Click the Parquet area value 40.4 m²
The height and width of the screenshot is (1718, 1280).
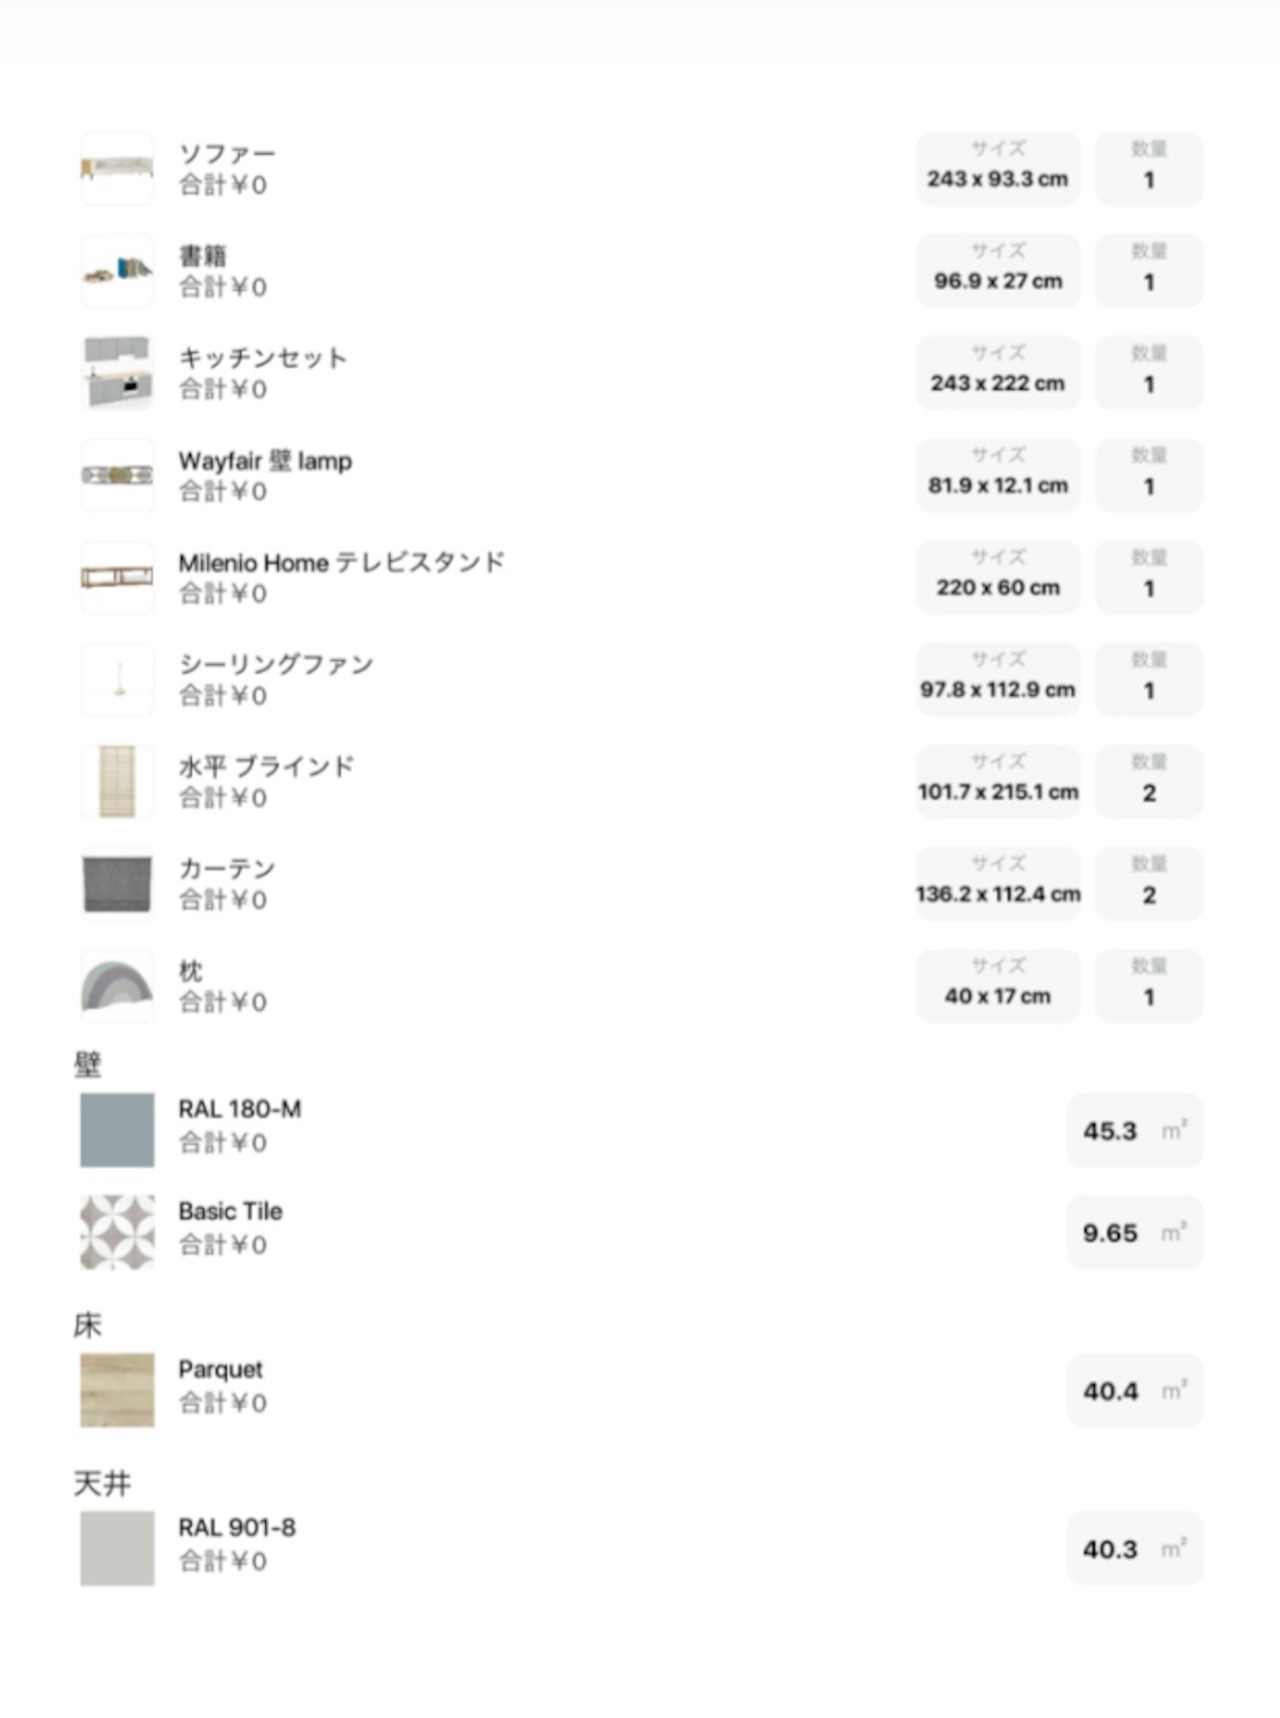1135,1390
